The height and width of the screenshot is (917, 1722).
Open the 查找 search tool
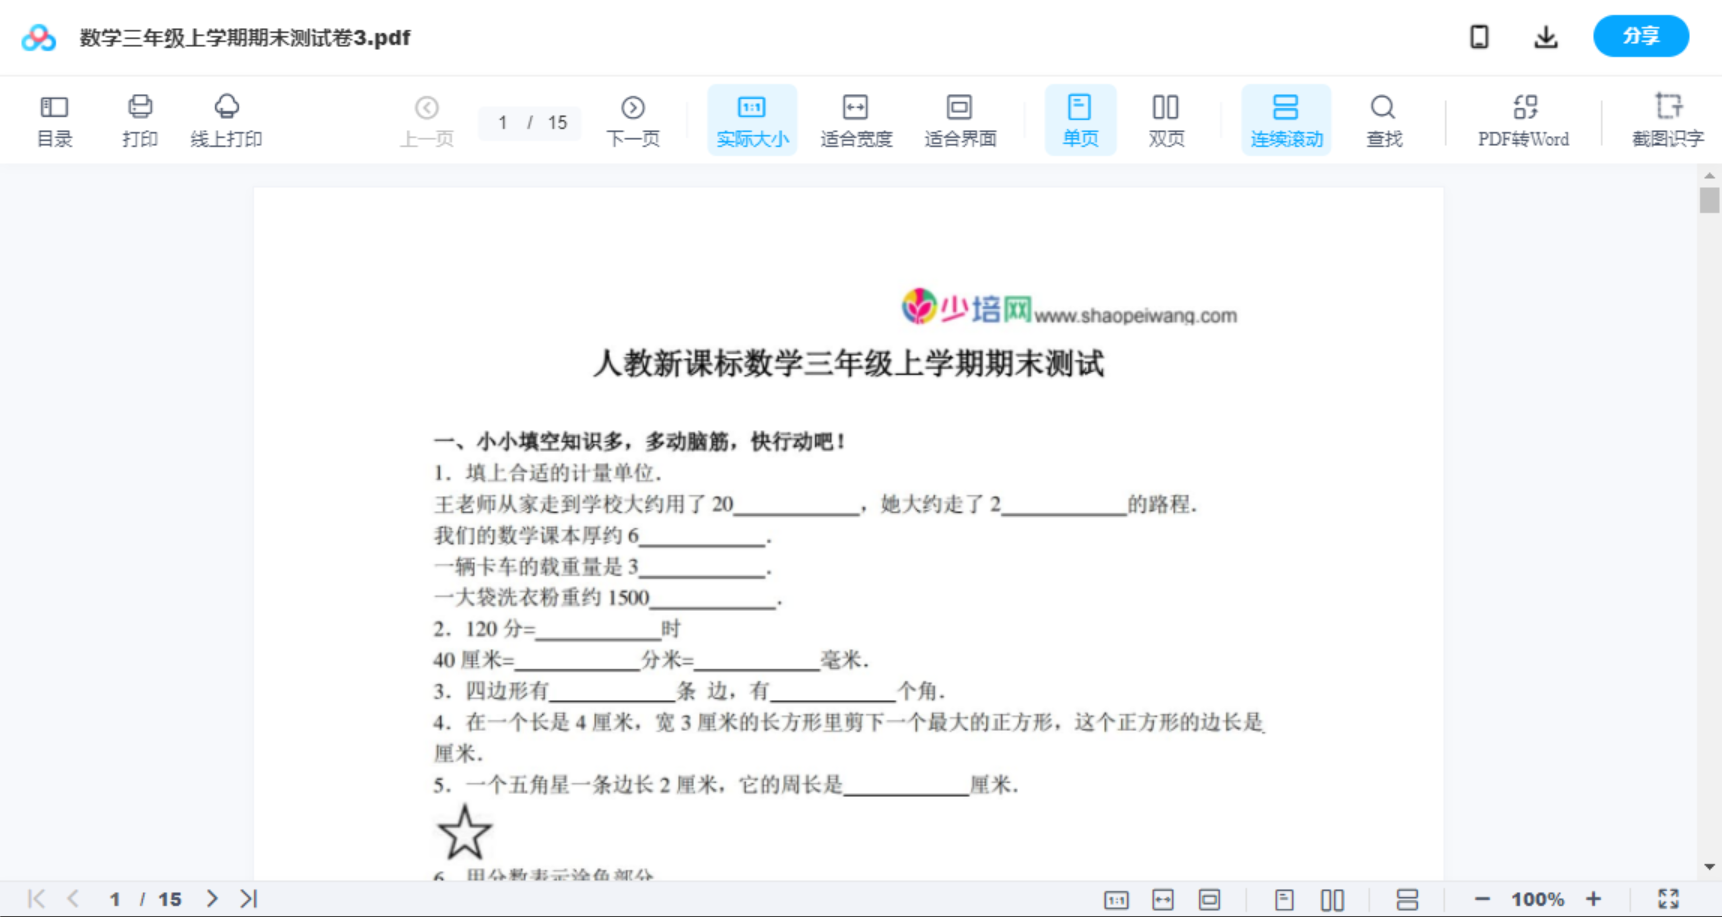coord(1383,119)
